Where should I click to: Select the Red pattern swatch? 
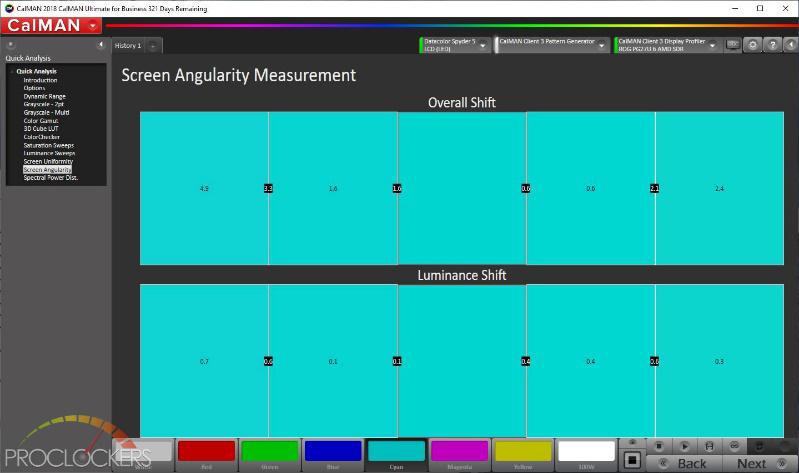(206, 454)
